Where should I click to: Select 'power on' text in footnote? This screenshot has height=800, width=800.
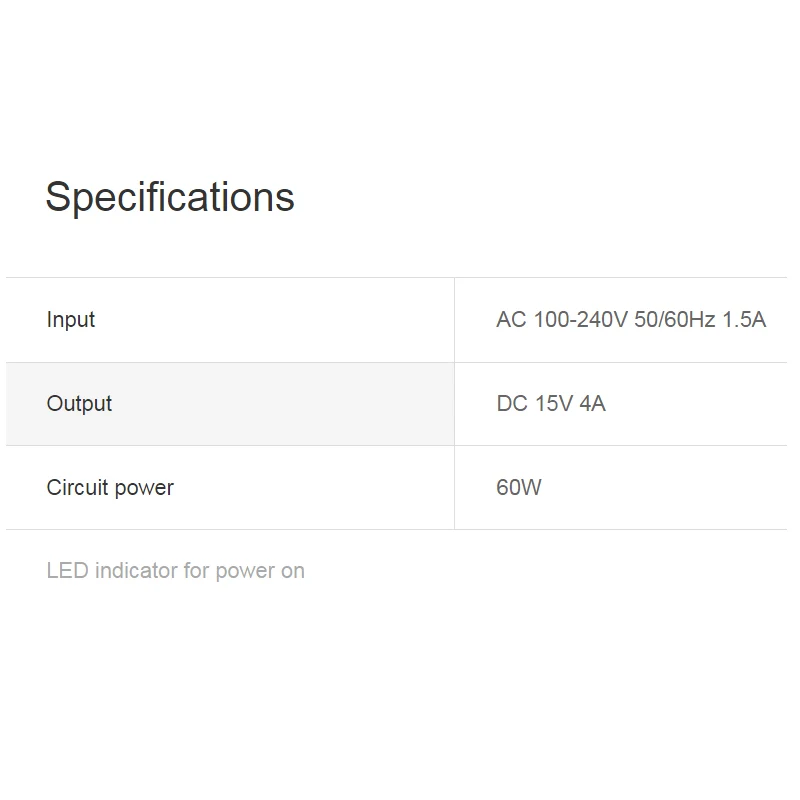pyautogui.click(x=260, y=571)
